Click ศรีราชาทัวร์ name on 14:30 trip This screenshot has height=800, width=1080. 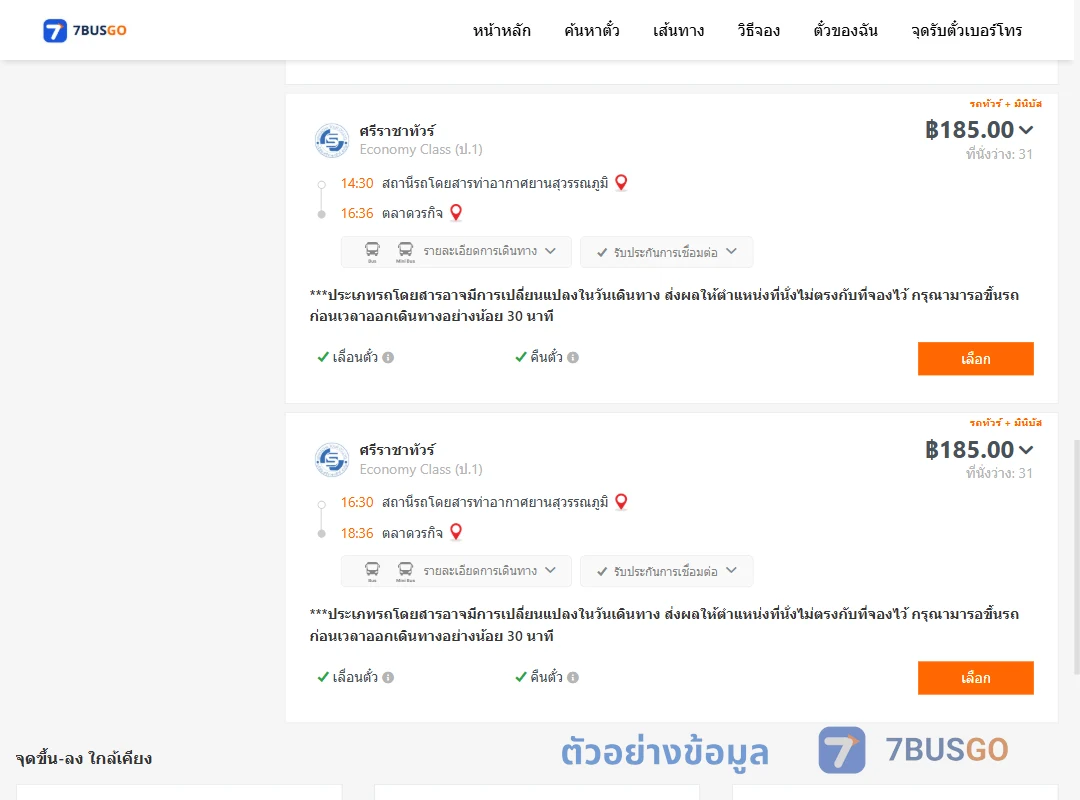click(x=397, y=130)
